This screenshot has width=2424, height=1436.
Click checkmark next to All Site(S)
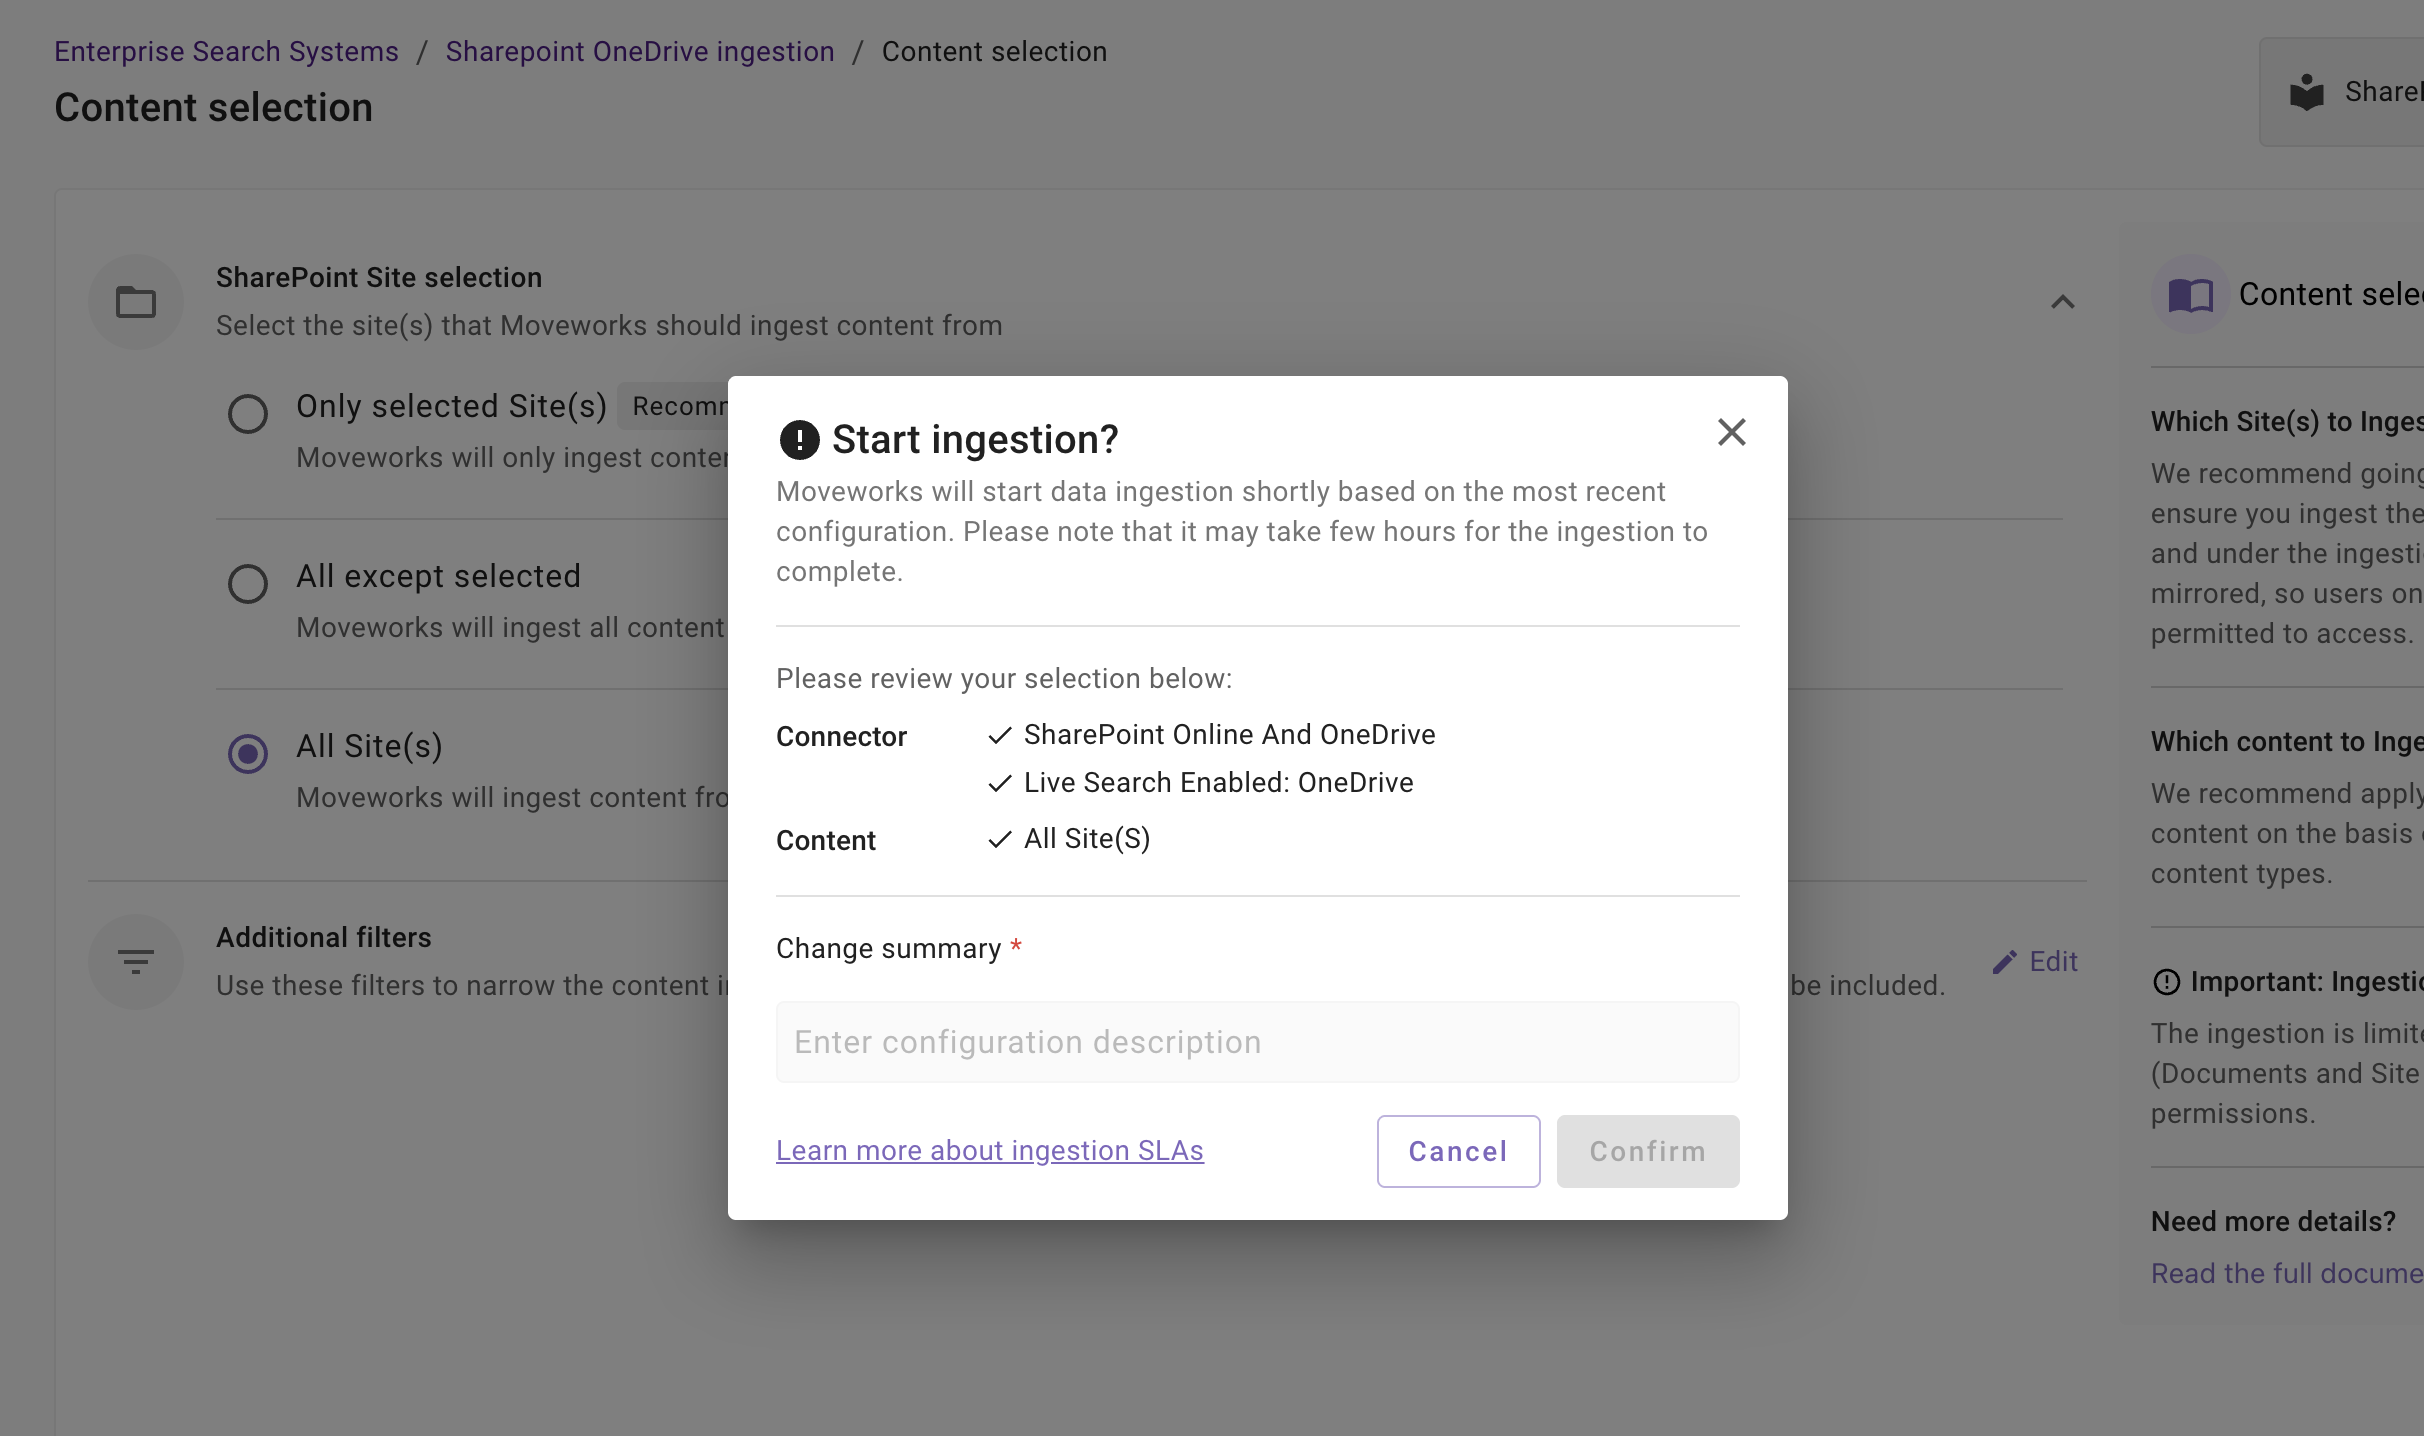[999, 839]
